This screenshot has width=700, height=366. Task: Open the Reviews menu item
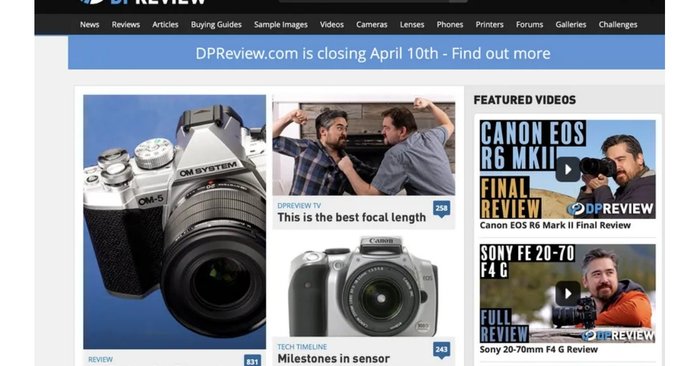126,25
